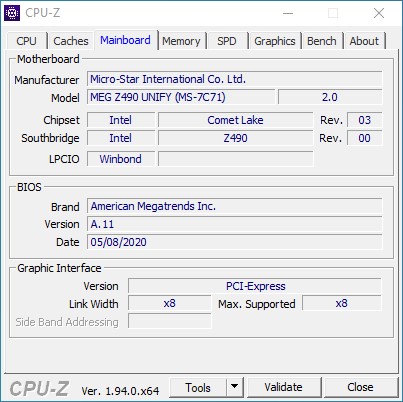Screen dimensions: 403x402
Task: Click the Max. Supported x8 value
Action: tap(342, 304)
